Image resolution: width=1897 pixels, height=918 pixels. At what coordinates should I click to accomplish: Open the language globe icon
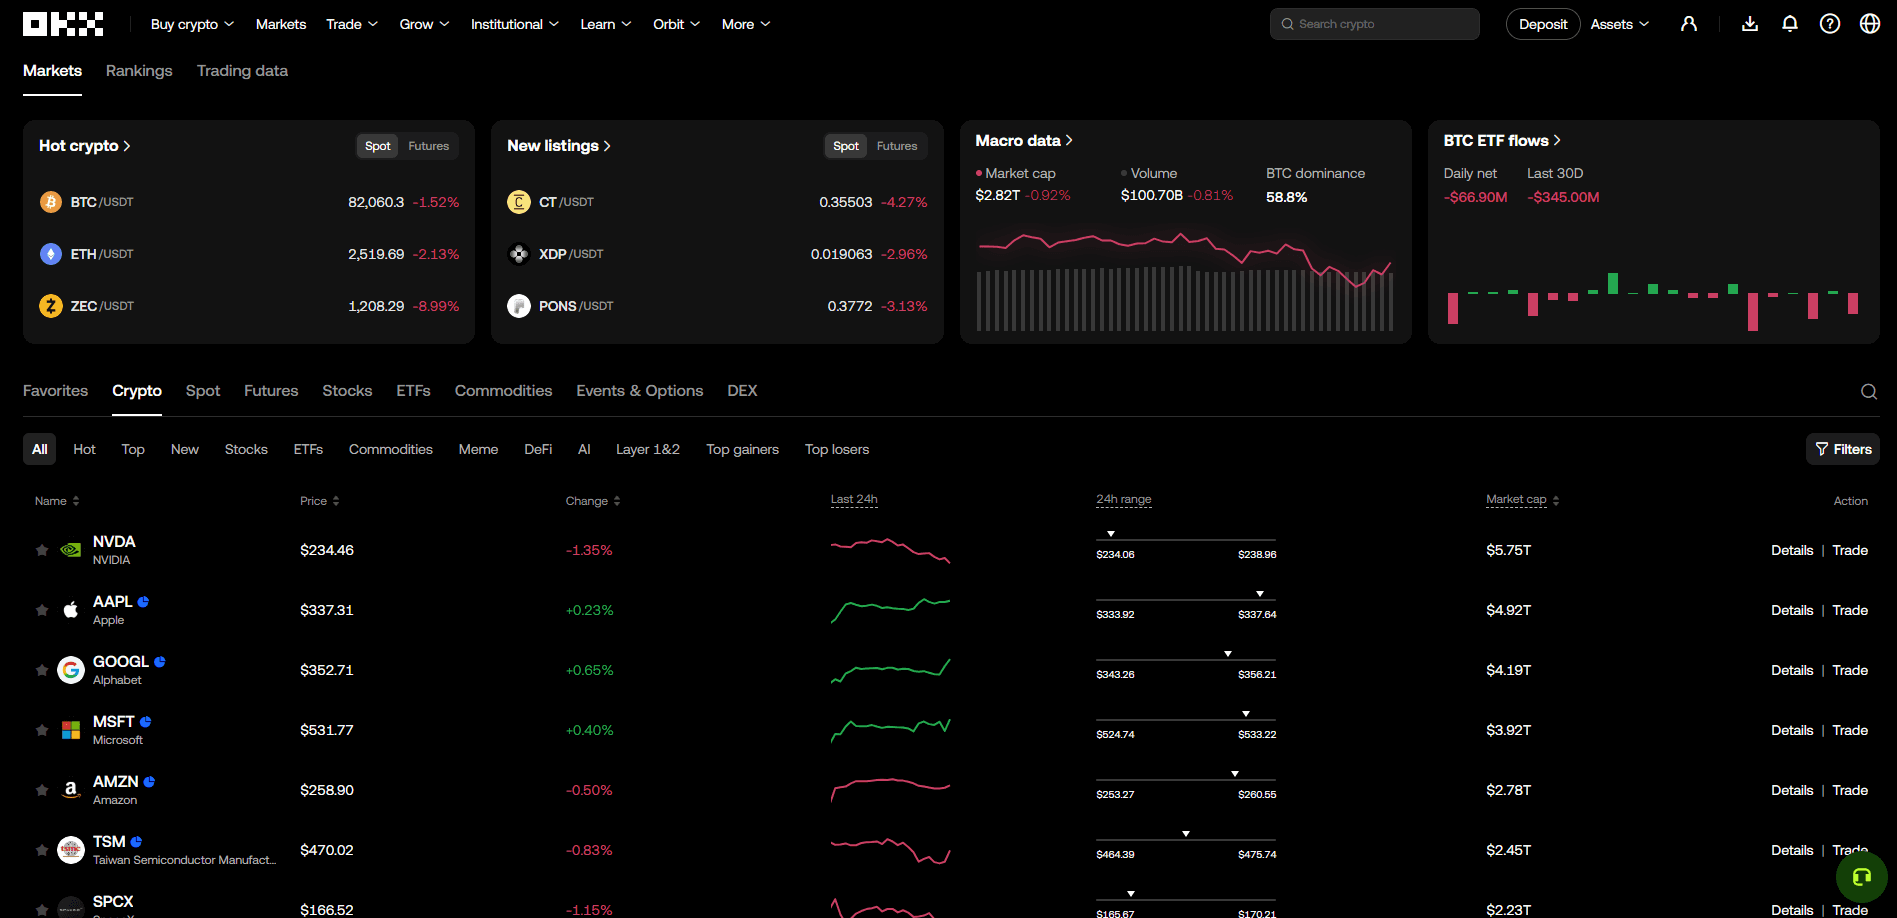pos(1870,24)
